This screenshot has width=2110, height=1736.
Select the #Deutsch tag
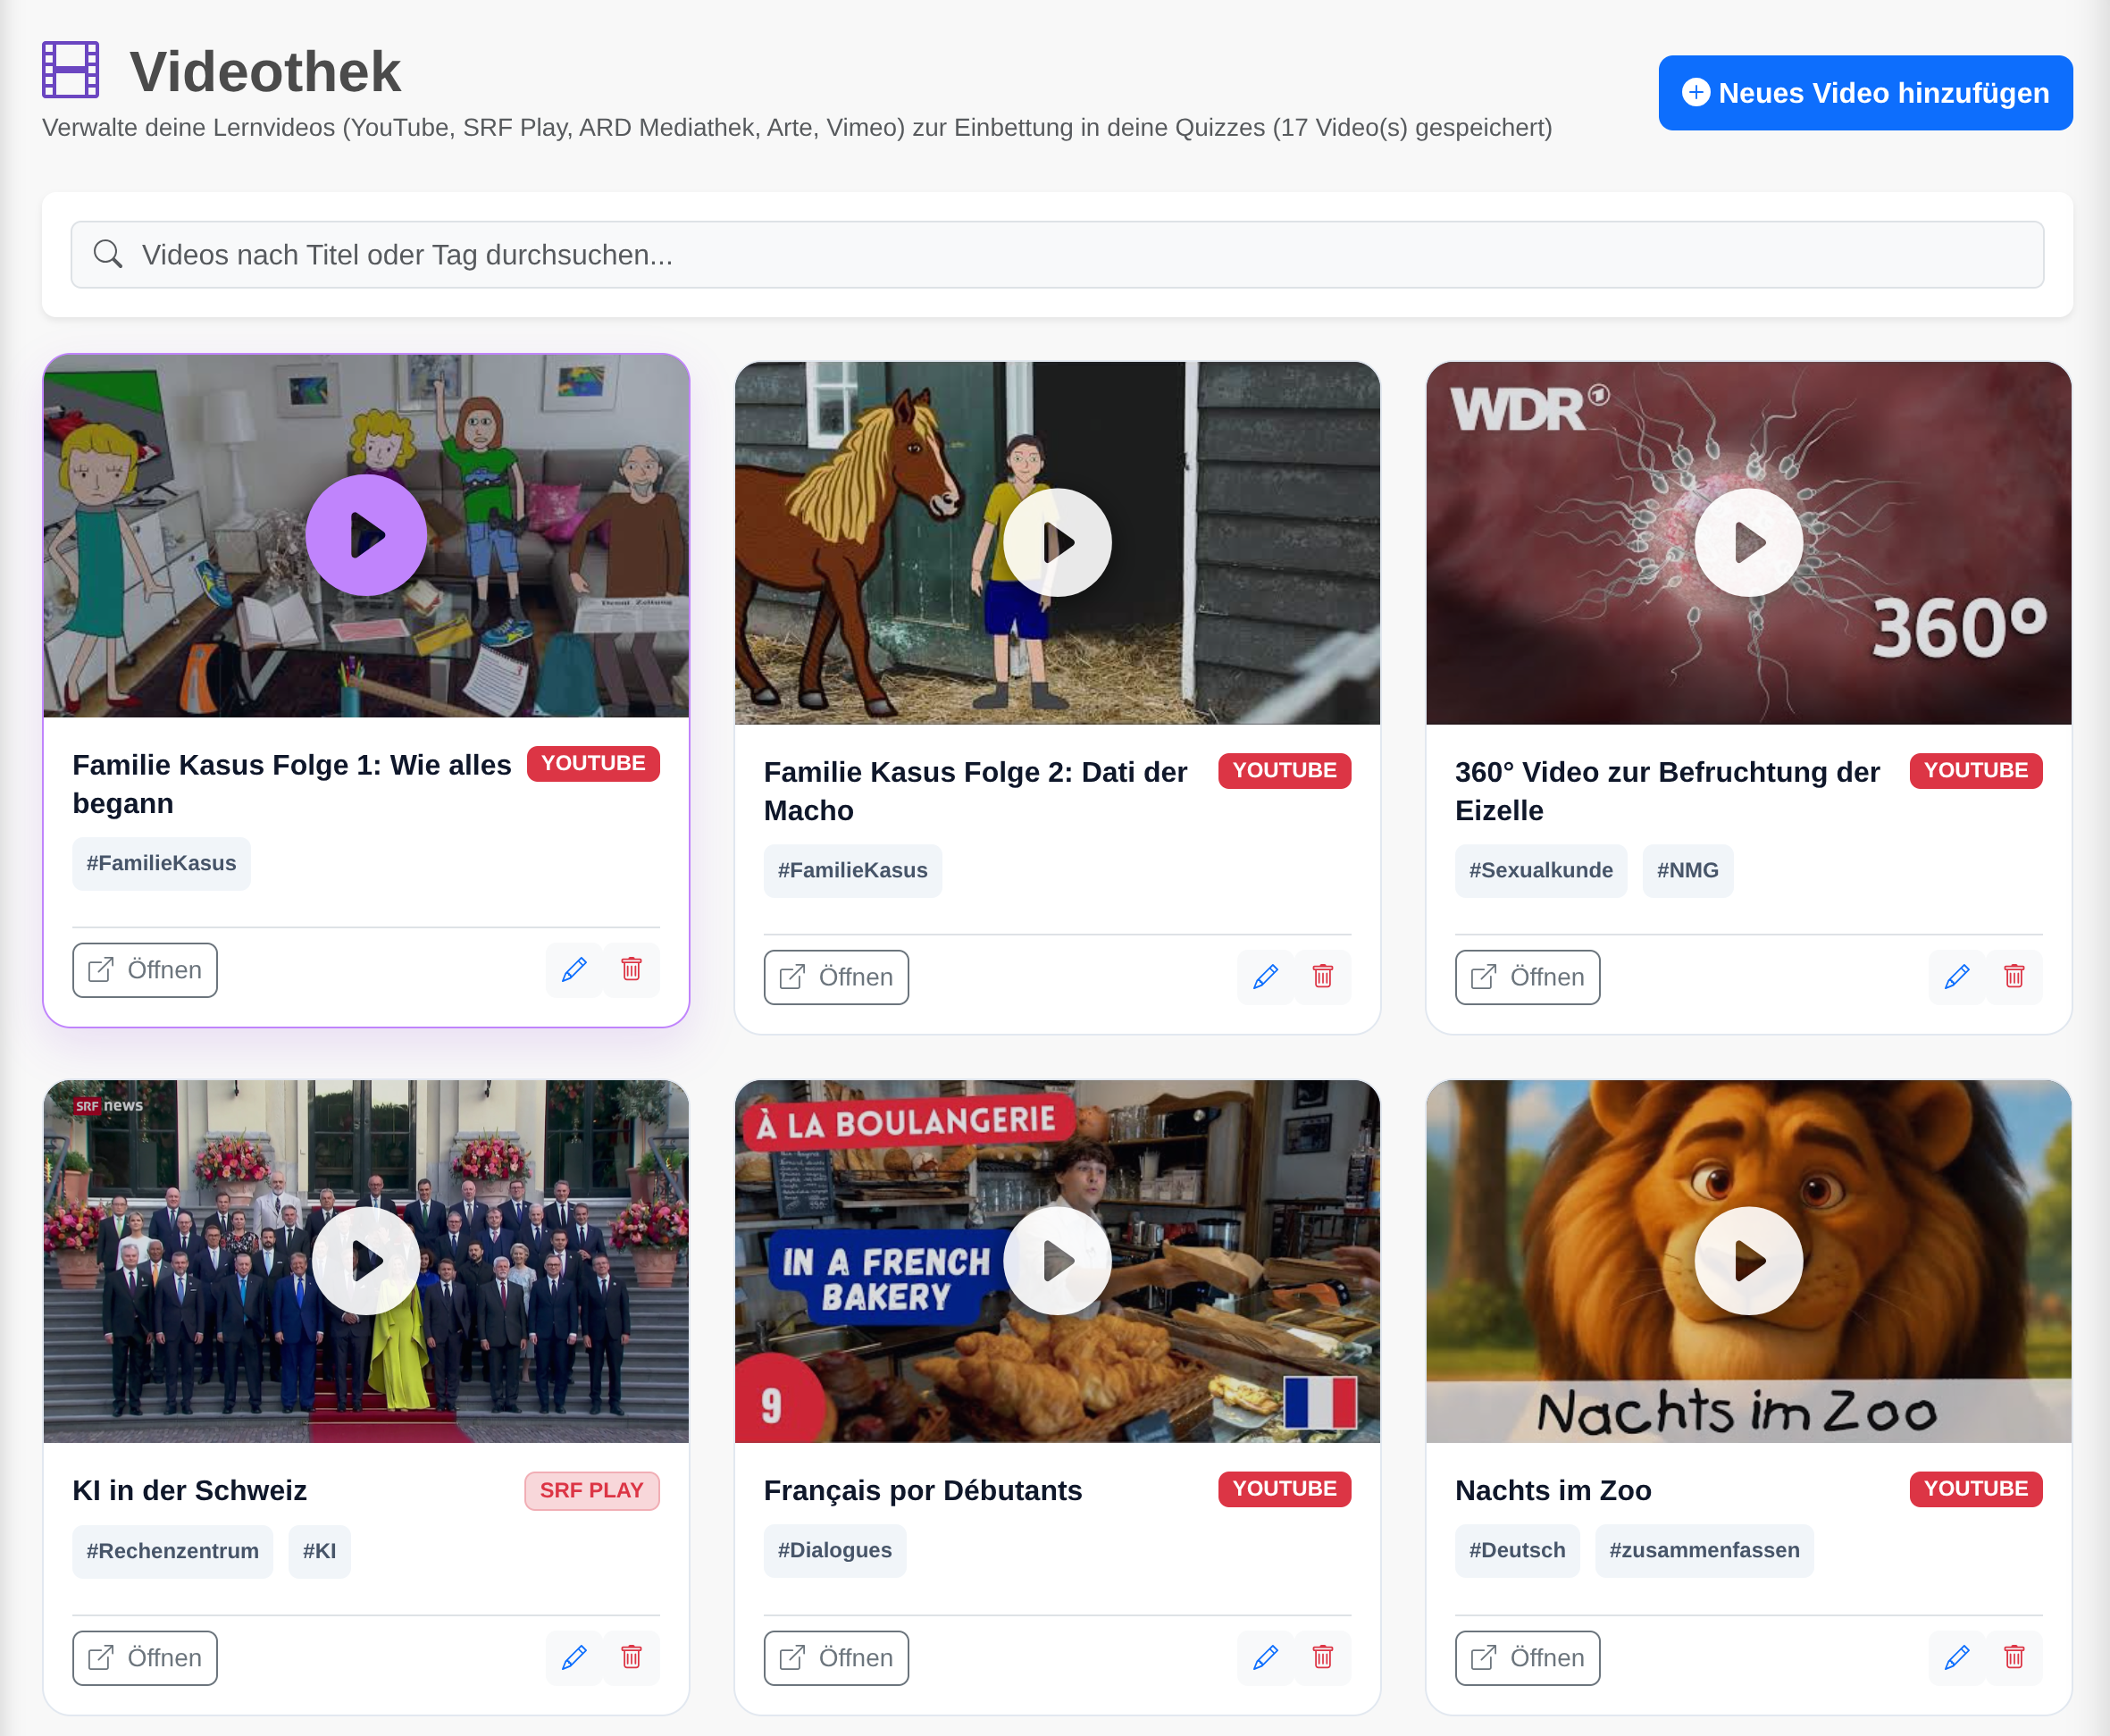[x=1517, y=1550]
